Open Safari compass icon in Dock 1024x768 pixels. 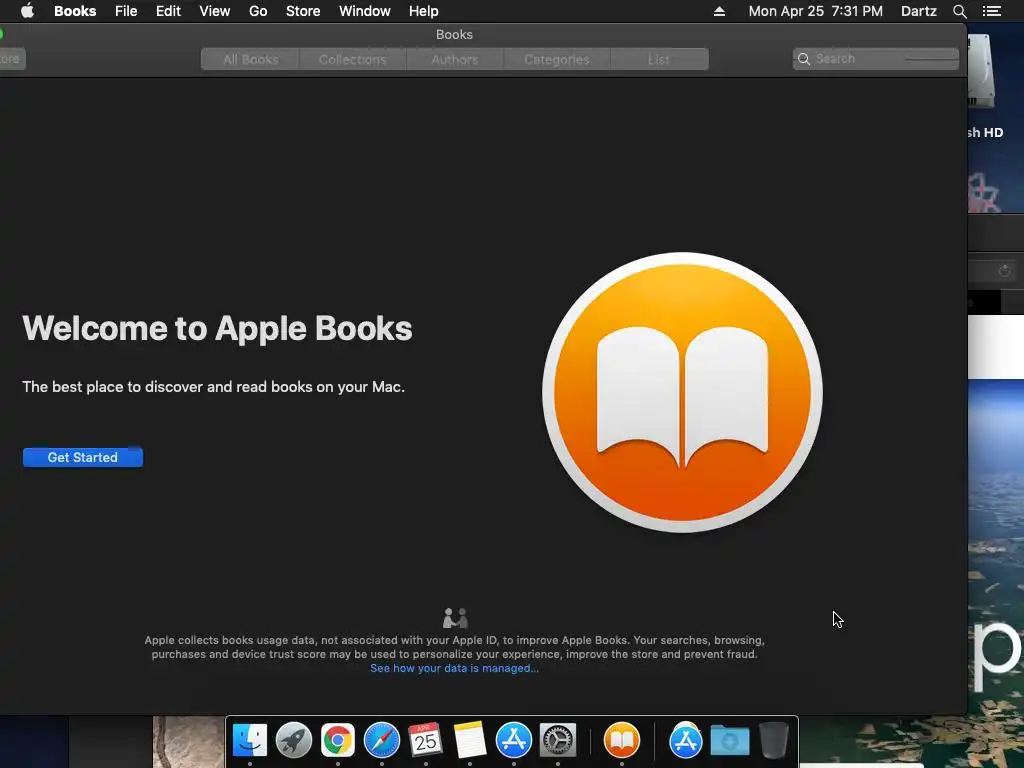tap(382, 740)
